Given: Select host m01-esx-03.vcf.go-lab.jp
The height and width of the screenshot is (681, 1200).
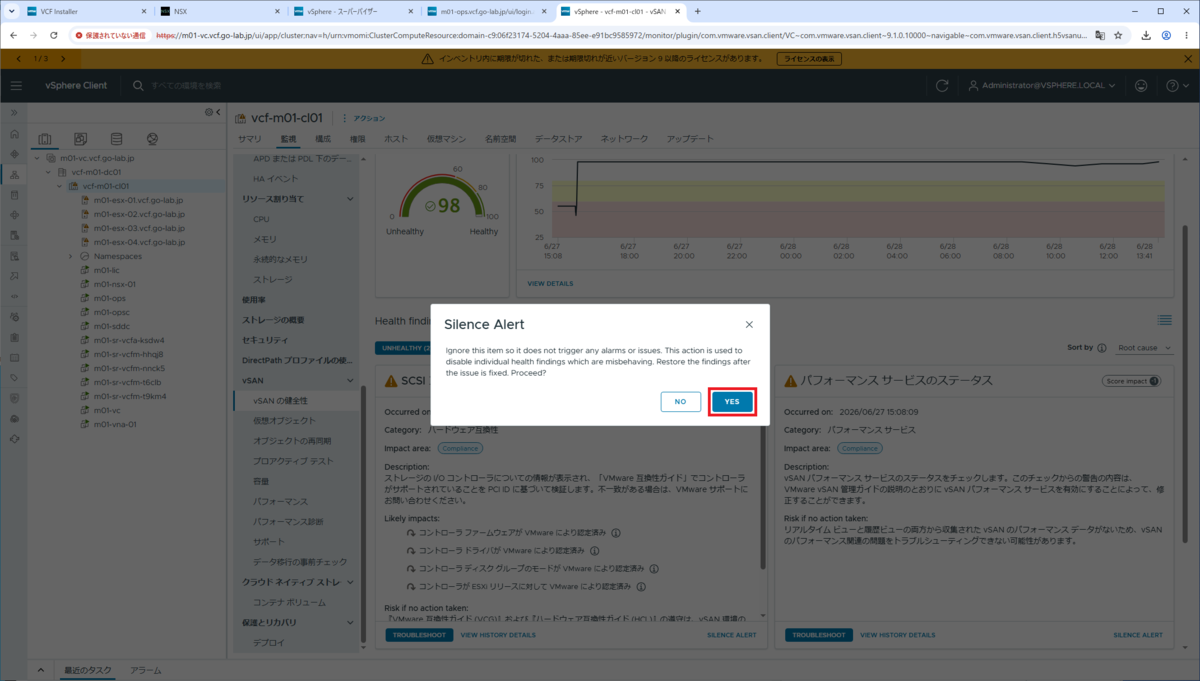Looking at the screenshot, I should [138, 228].
